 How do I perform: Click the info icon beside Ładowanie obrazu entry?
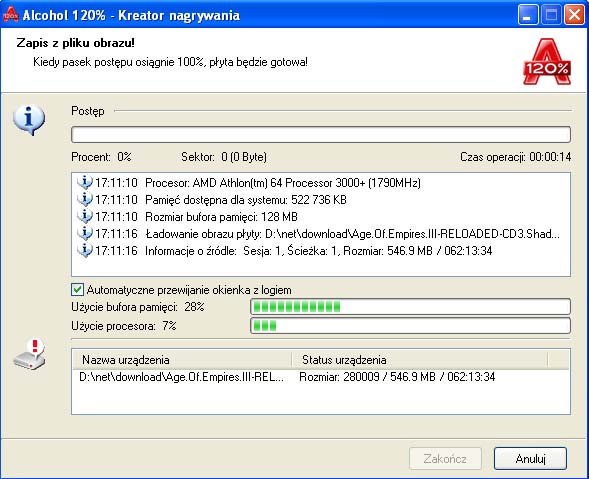(x=85, y=233)
